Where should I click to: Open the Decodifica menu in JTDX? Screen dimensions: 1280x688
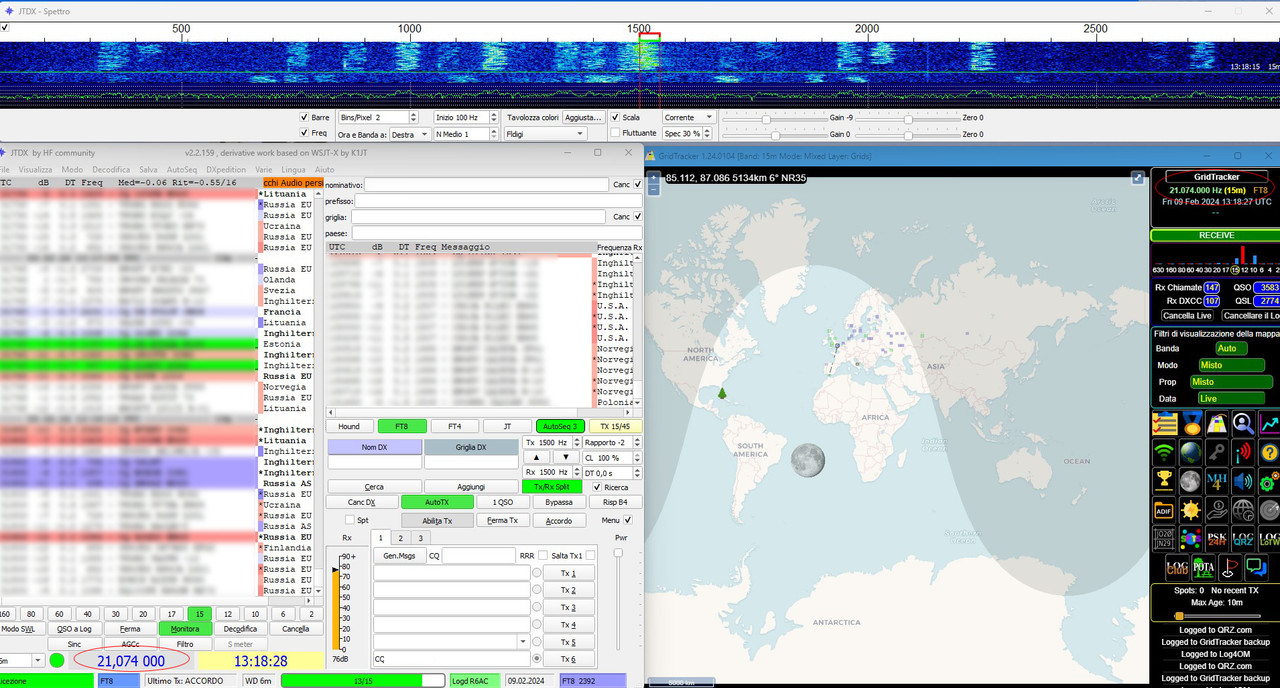coord(111,170)
